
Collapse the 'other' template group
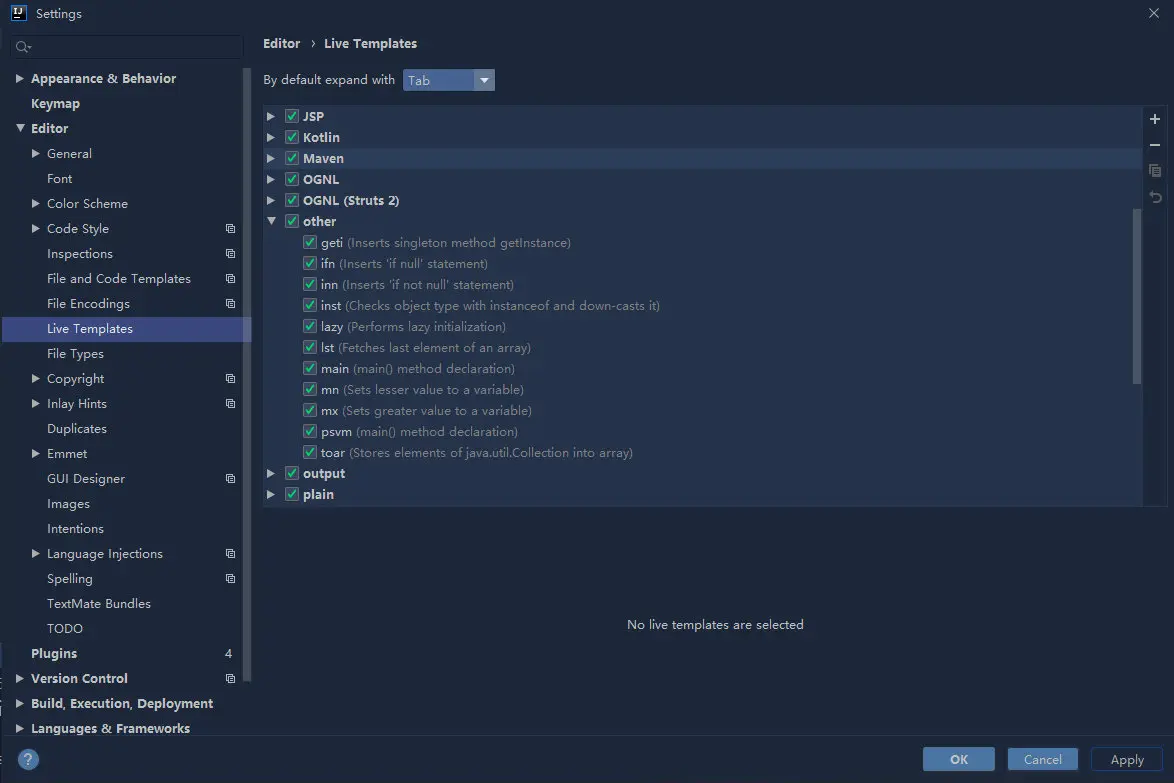tap(271, 221)
